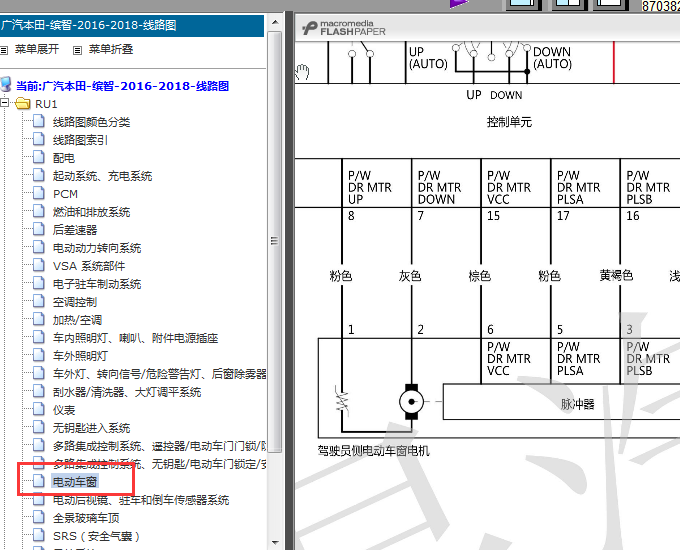Image resolution: width=680 pixels, height=550 pixels.
Task: Click the Macromedia FlashPaper logo
Action: point(344,28)
